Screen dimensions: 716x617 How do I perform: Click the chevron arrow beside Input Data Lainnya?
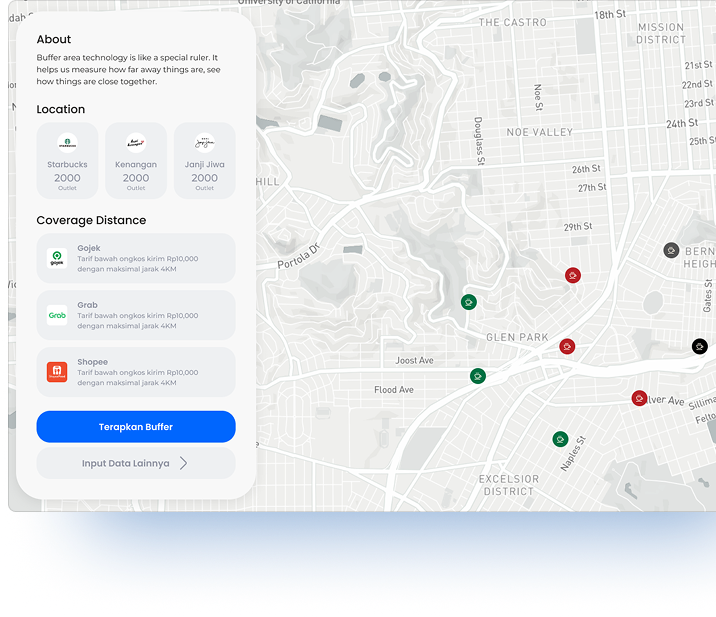pos(183,463)
